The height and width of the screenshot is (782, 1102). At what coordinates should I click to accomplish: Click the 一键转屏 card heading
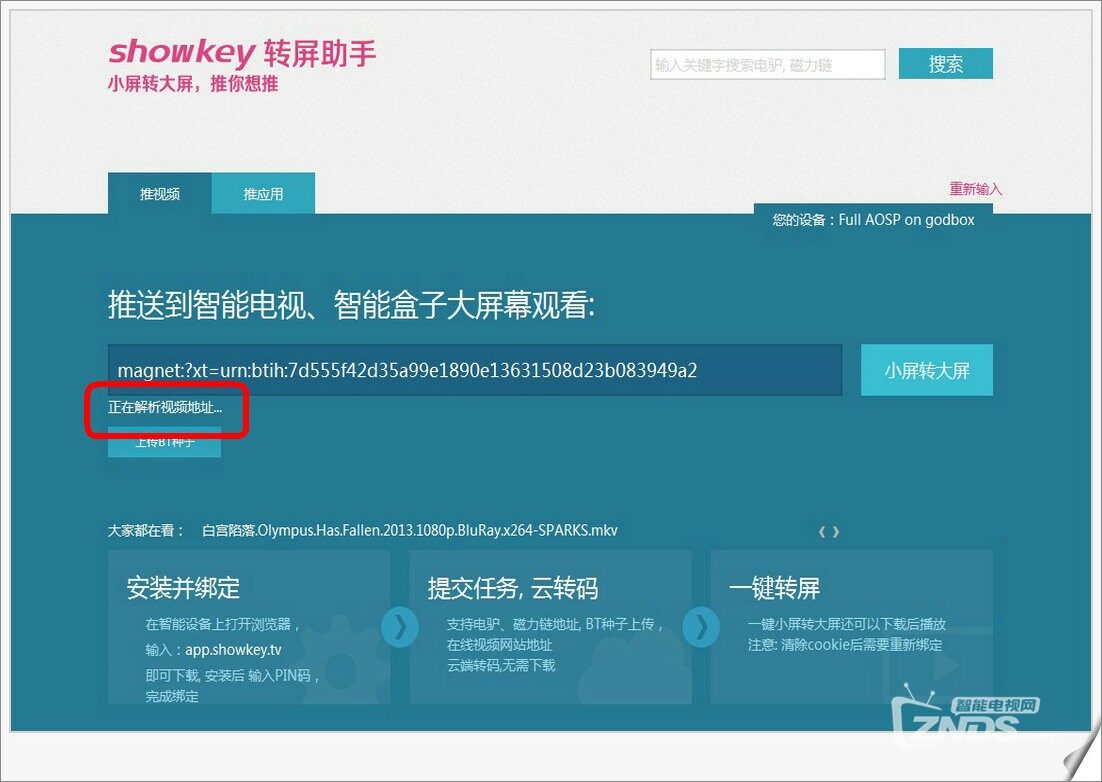774,588
